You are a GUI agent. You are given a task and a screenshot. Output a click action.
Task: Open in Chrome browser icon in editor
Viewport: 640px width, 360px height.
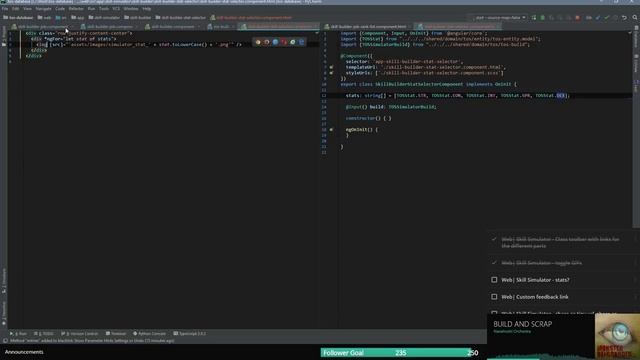258,42
